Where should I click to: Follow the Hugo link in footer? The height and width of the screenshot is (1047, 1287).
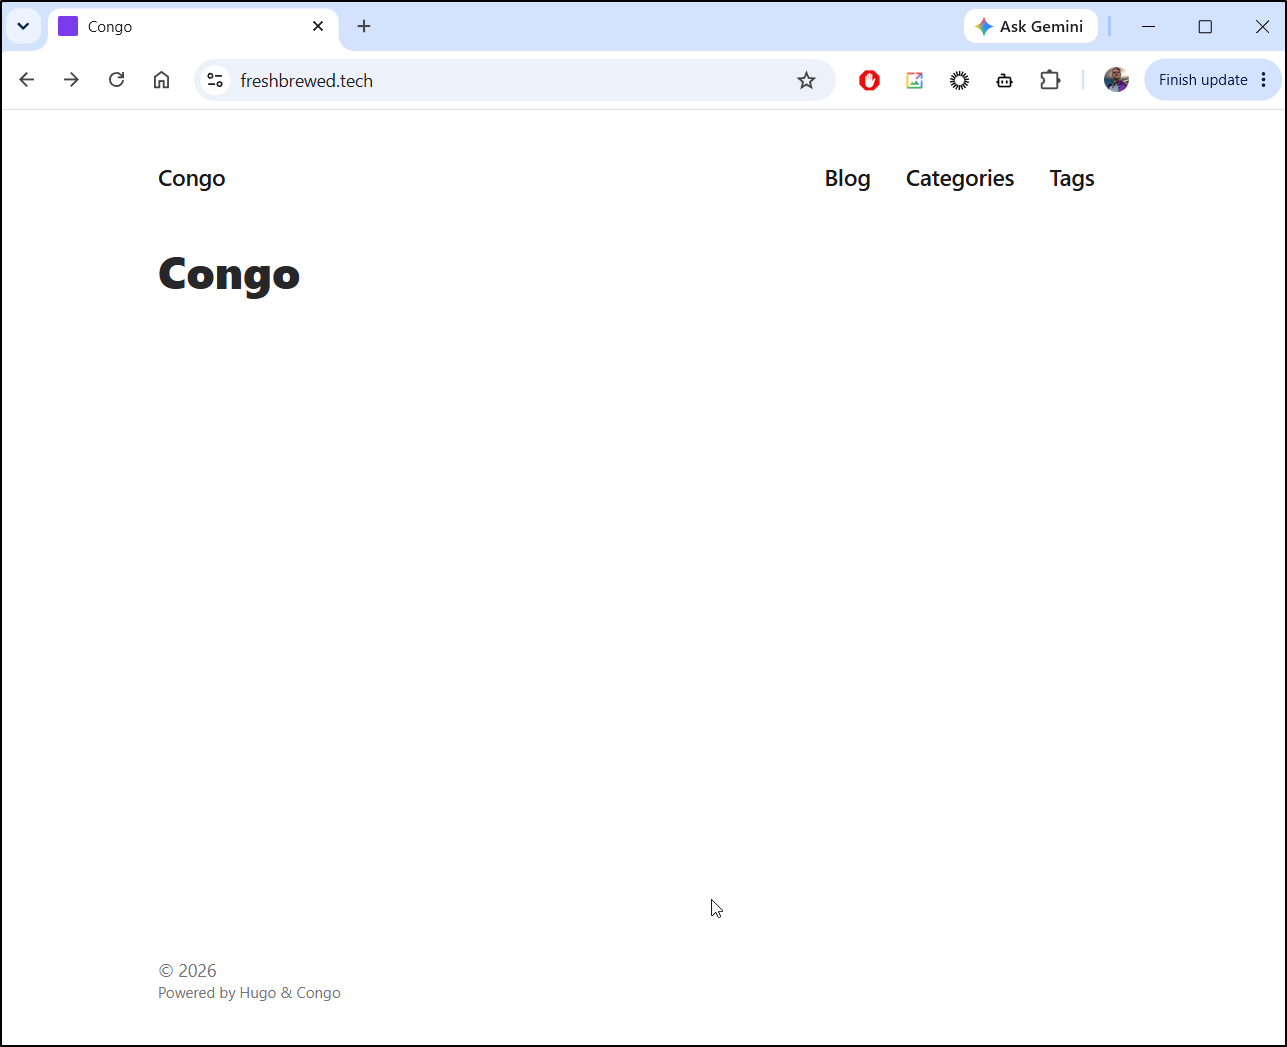click(x=258, y=993)
